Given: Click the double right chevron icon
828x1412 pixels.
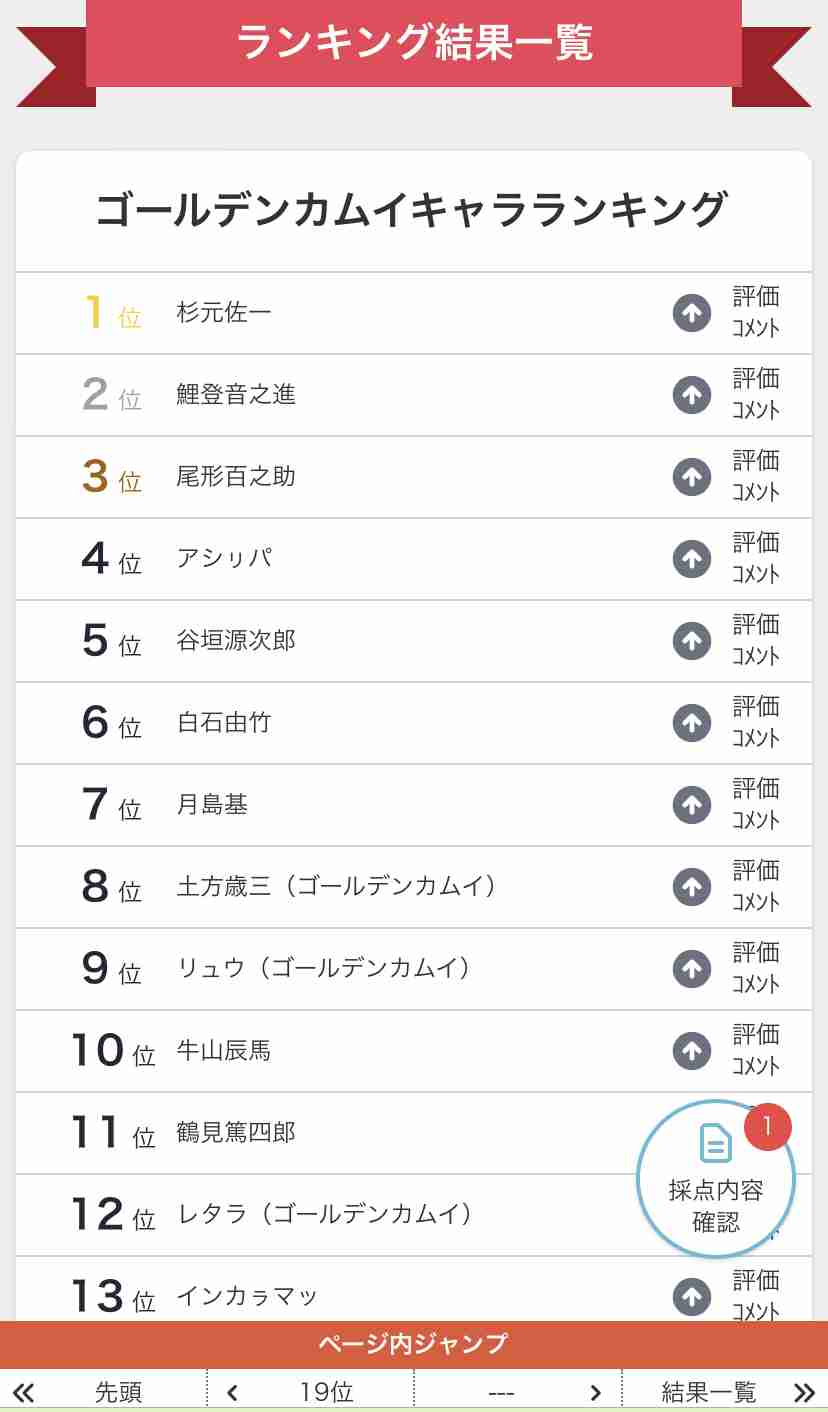Looking at the screenshot, I should click(x=804, y=1393).
